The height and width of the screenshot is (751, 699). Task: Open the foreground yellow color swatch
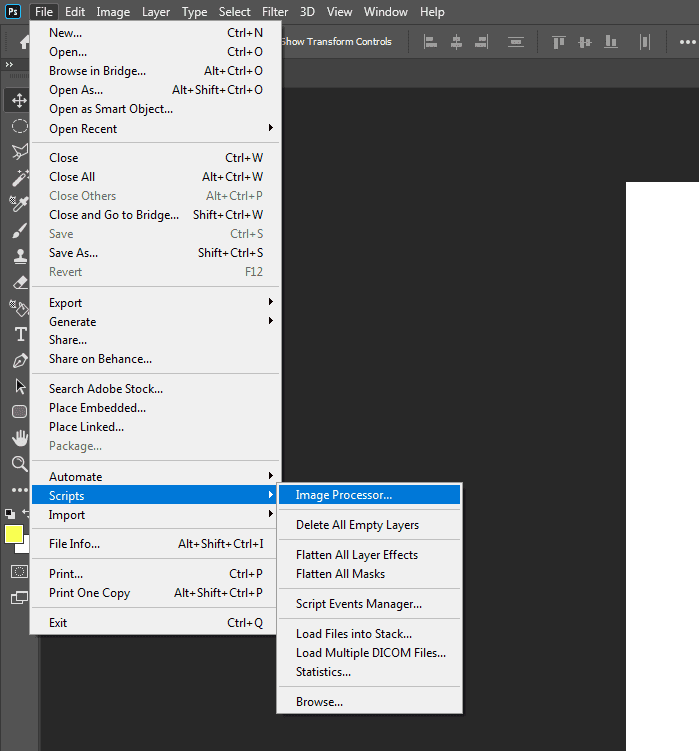point(14,534)
